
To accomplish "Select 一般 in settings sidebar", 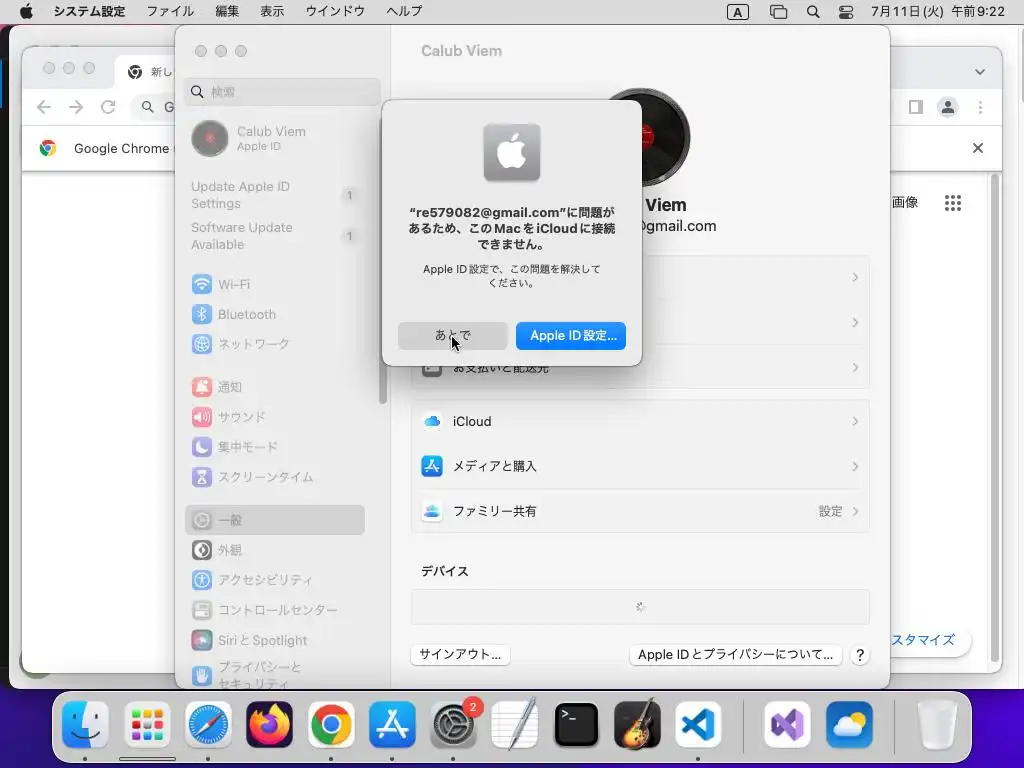I will coord(275,520).
